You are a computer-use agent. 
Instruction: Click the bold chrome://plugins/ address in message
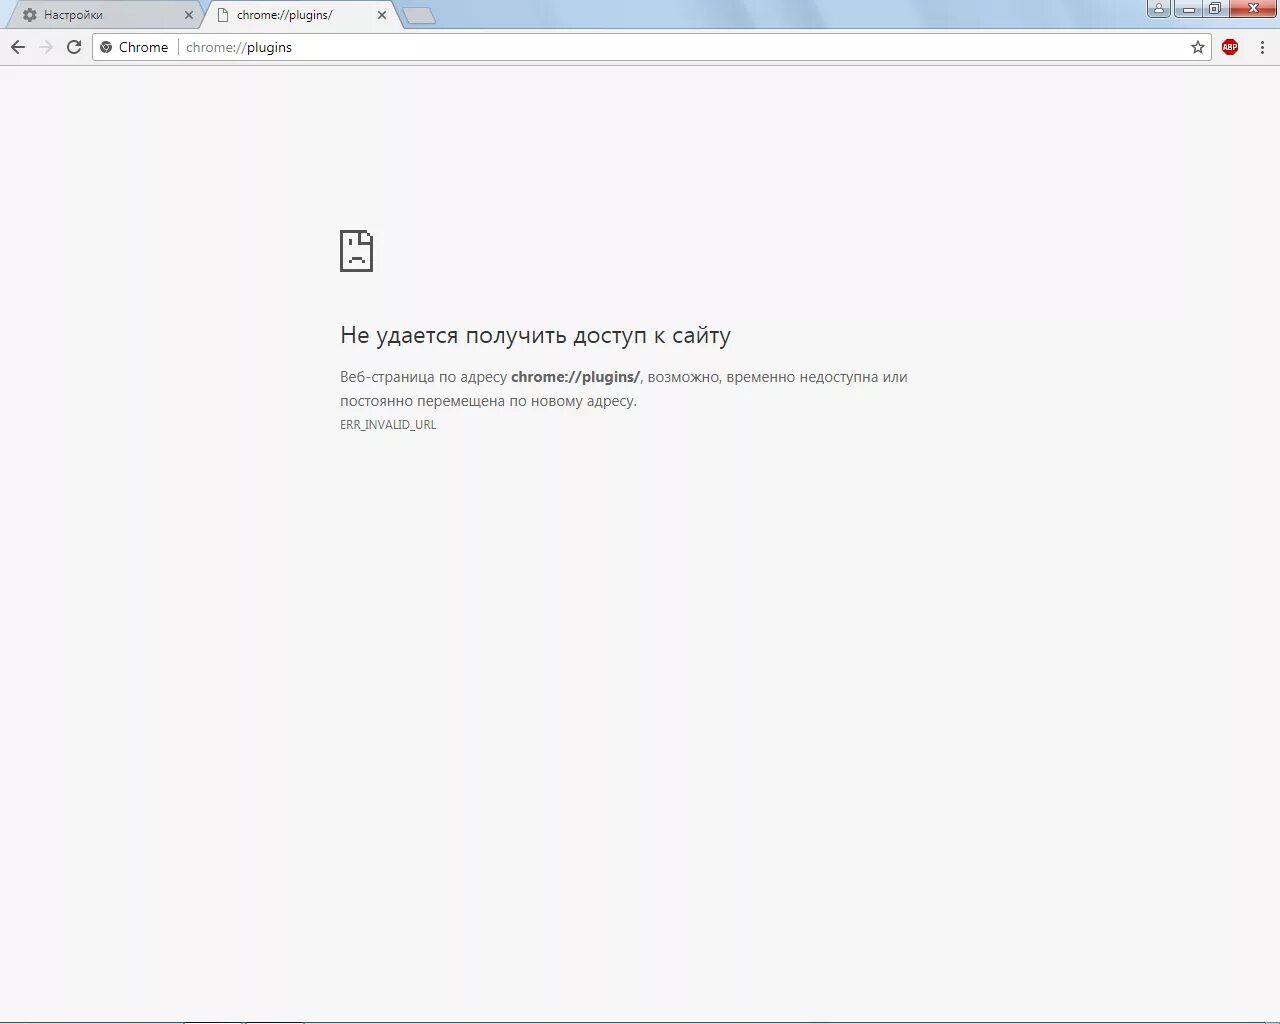(x=575, y=377)
